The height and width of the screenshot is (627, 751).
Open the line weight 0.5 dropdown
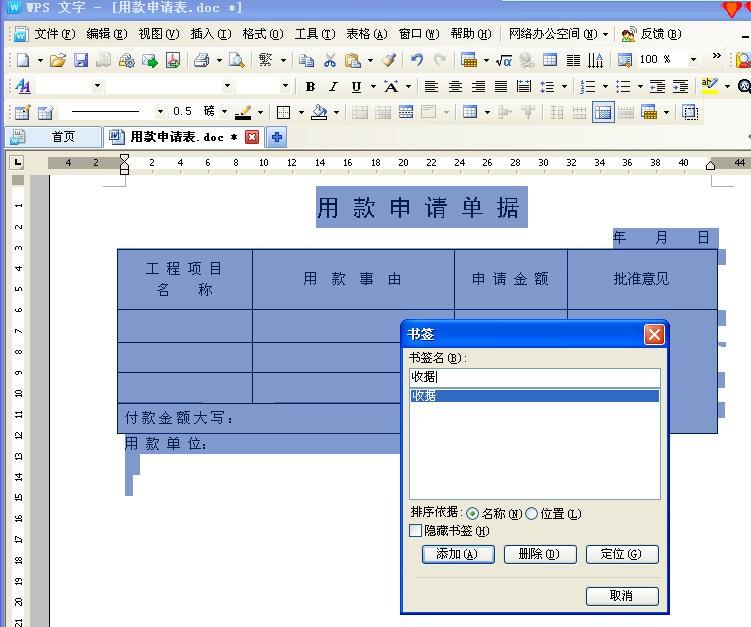224,112
